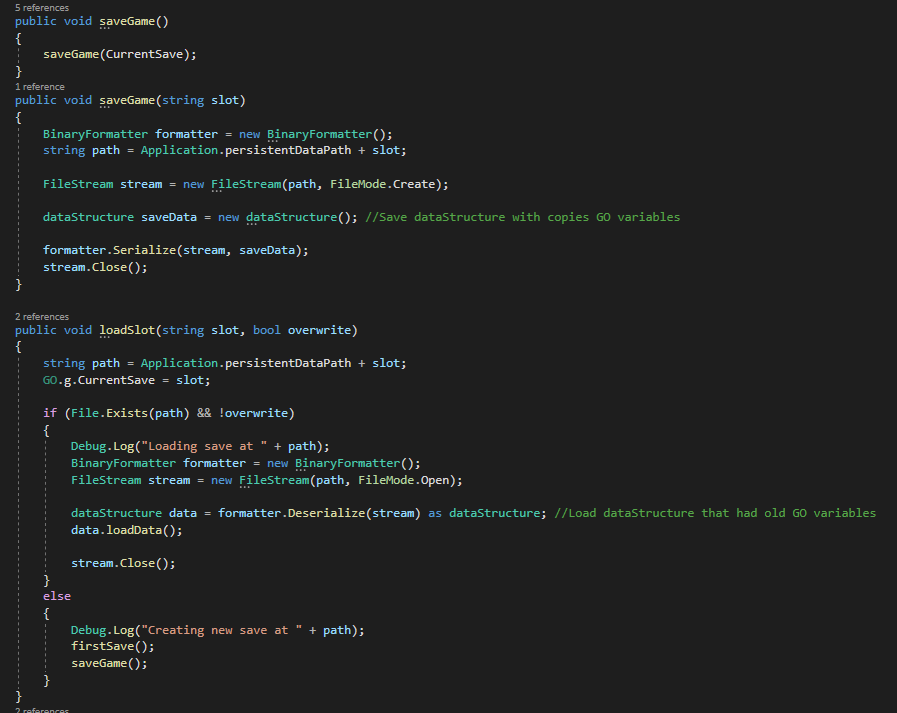This screenshot has width=897, height=713.
Task: Click the "Creating new save at " string literal
Action: point(222,631)
